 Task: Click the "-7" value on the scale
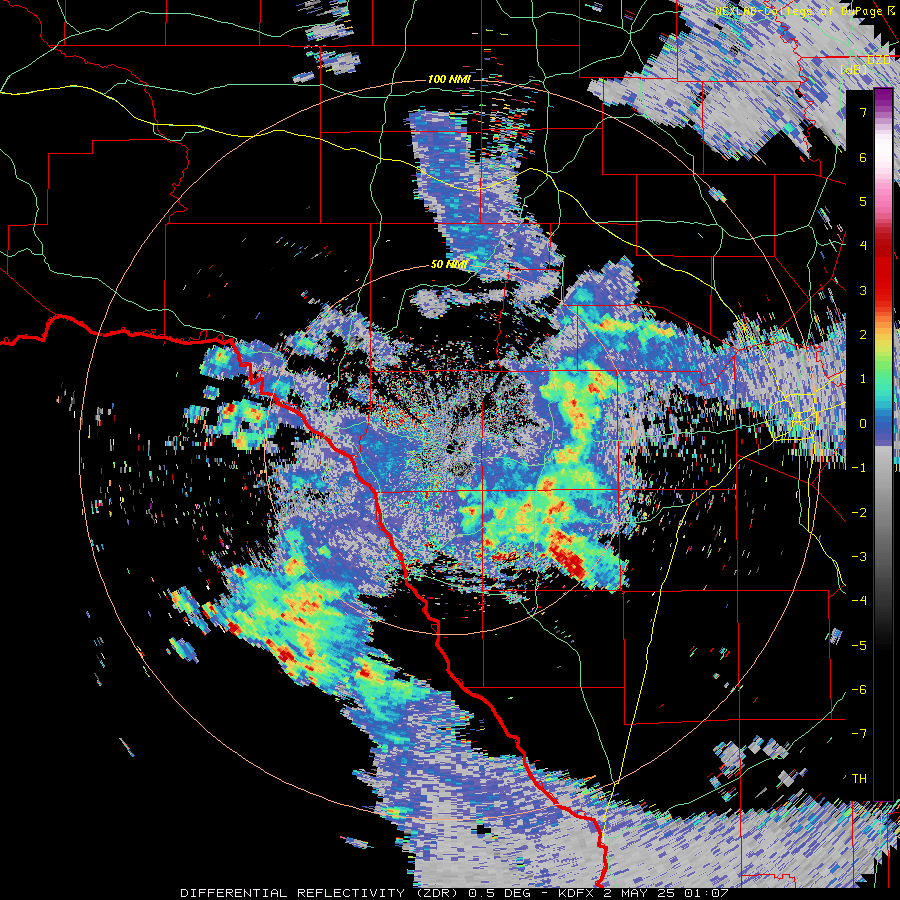click(x=859, y=734)
